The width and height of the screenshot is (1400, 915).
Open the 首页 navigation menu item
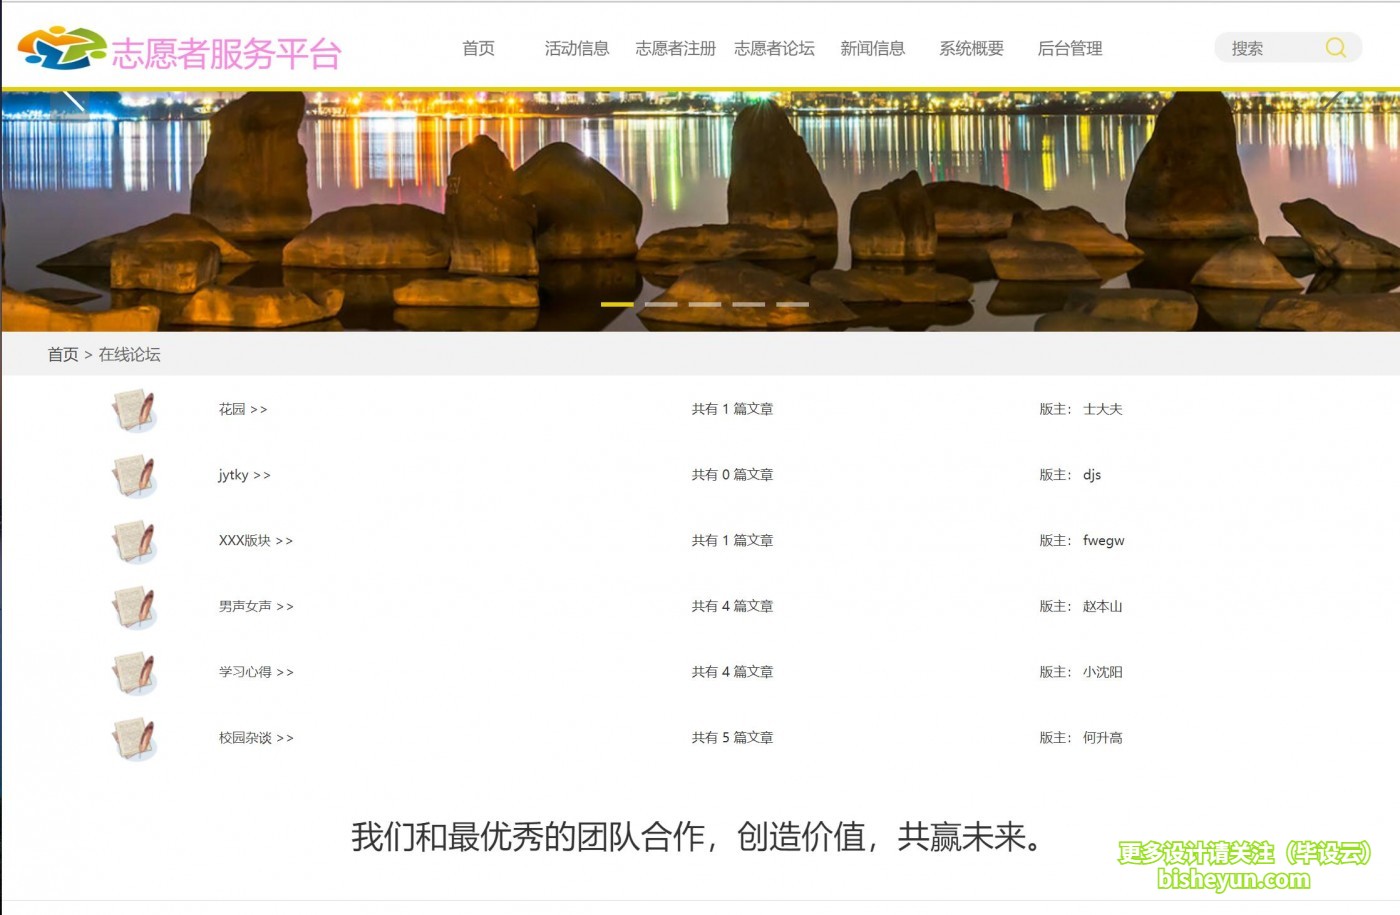(478, 48)
